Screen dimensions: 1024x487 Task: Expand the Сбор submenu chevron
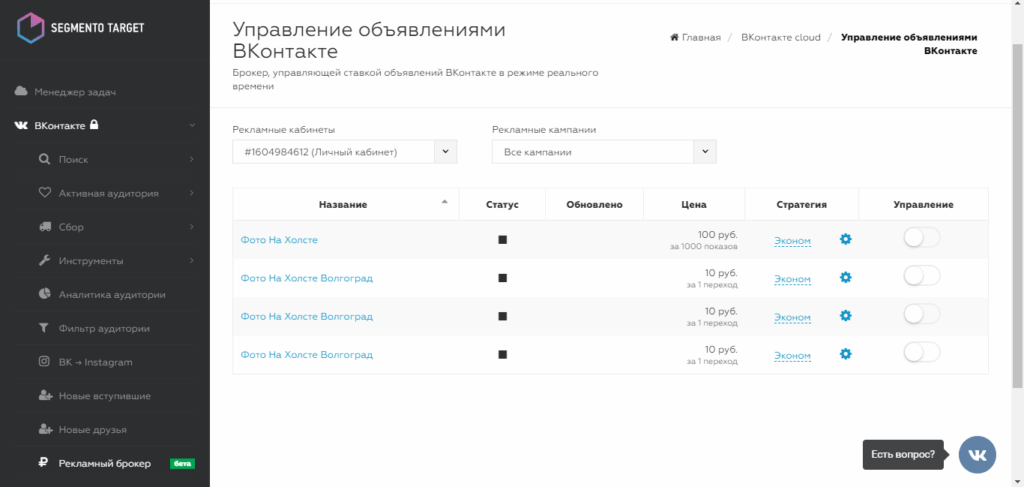[192, 227]
